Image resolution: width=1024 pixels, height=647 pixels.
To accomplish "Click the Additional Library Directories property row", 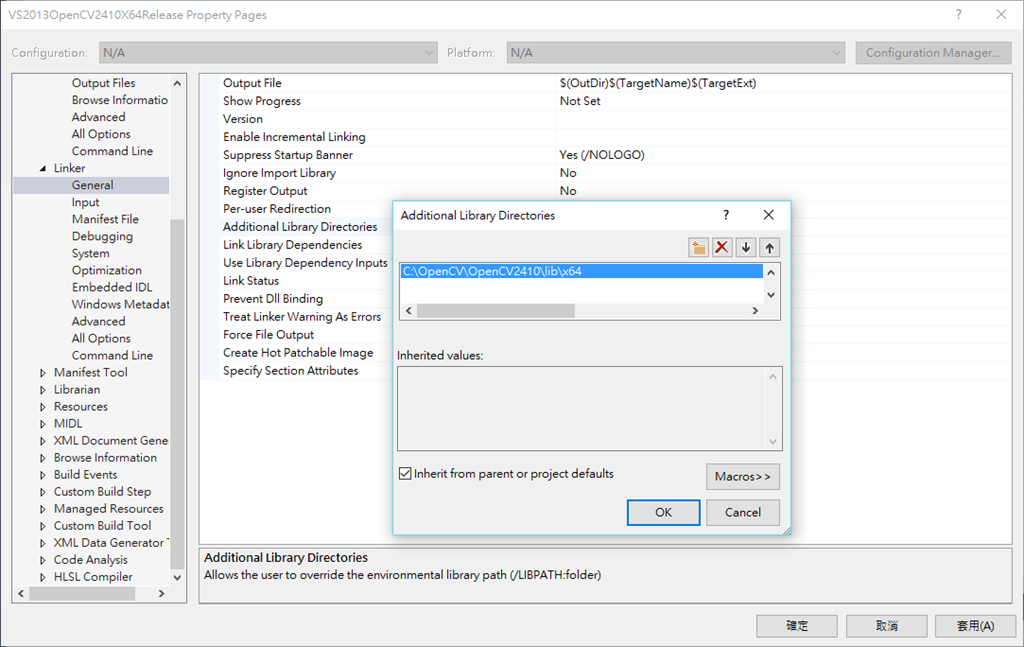I will [x=300, y=227].
